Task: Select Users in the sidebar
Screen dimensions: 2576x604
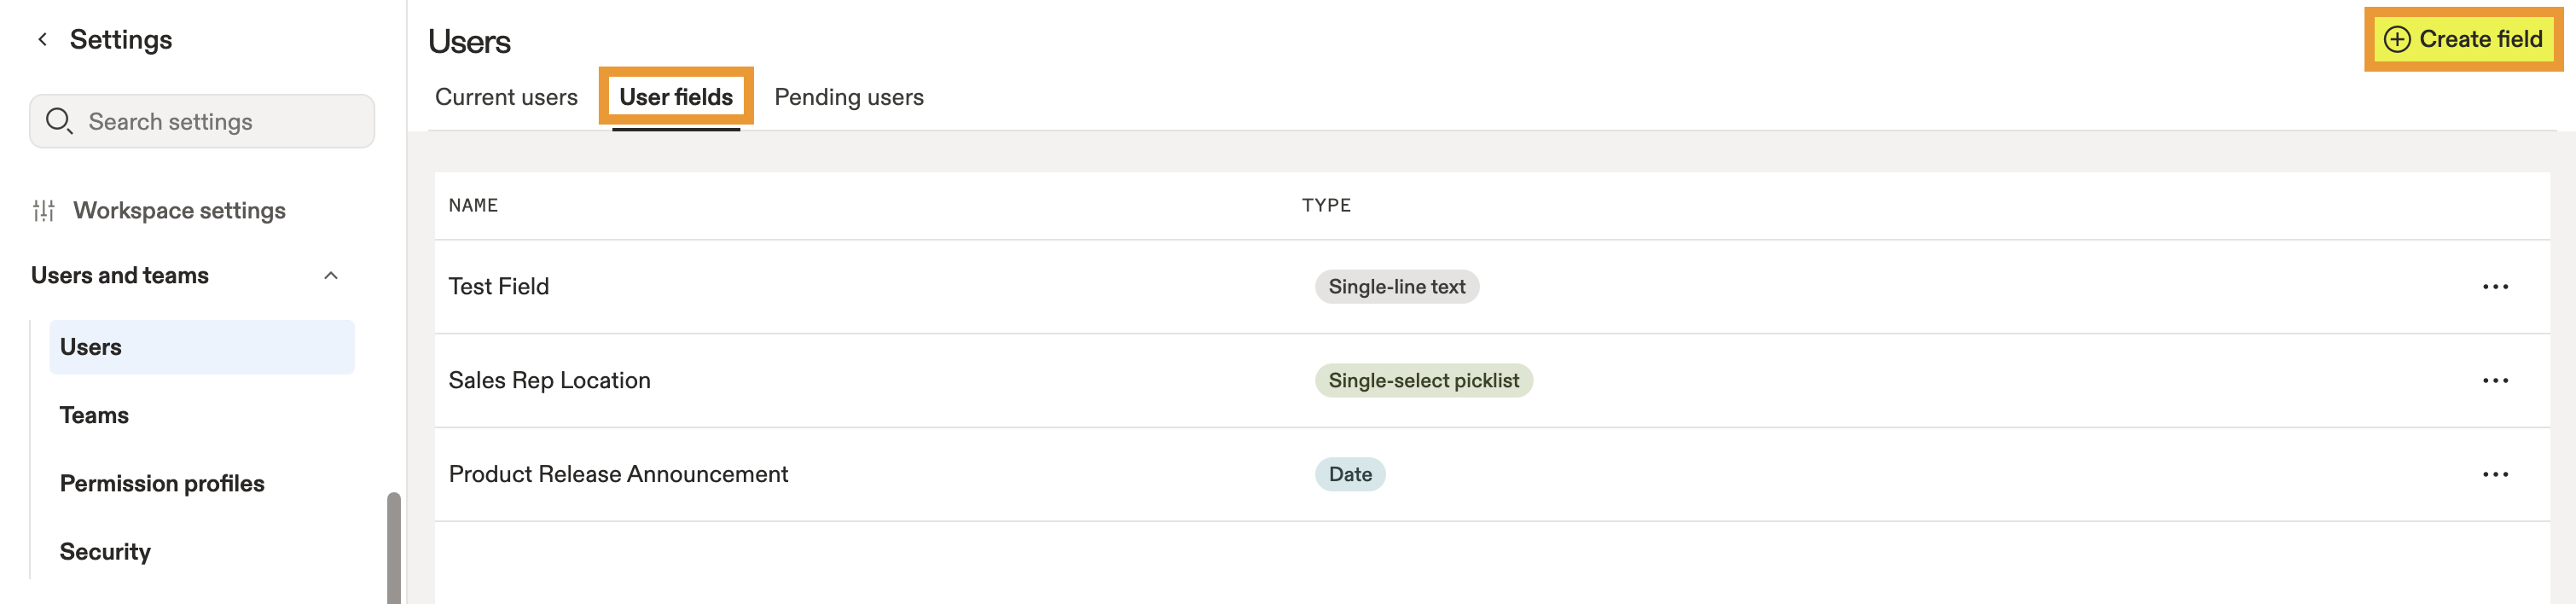Action: pos(202,347)
